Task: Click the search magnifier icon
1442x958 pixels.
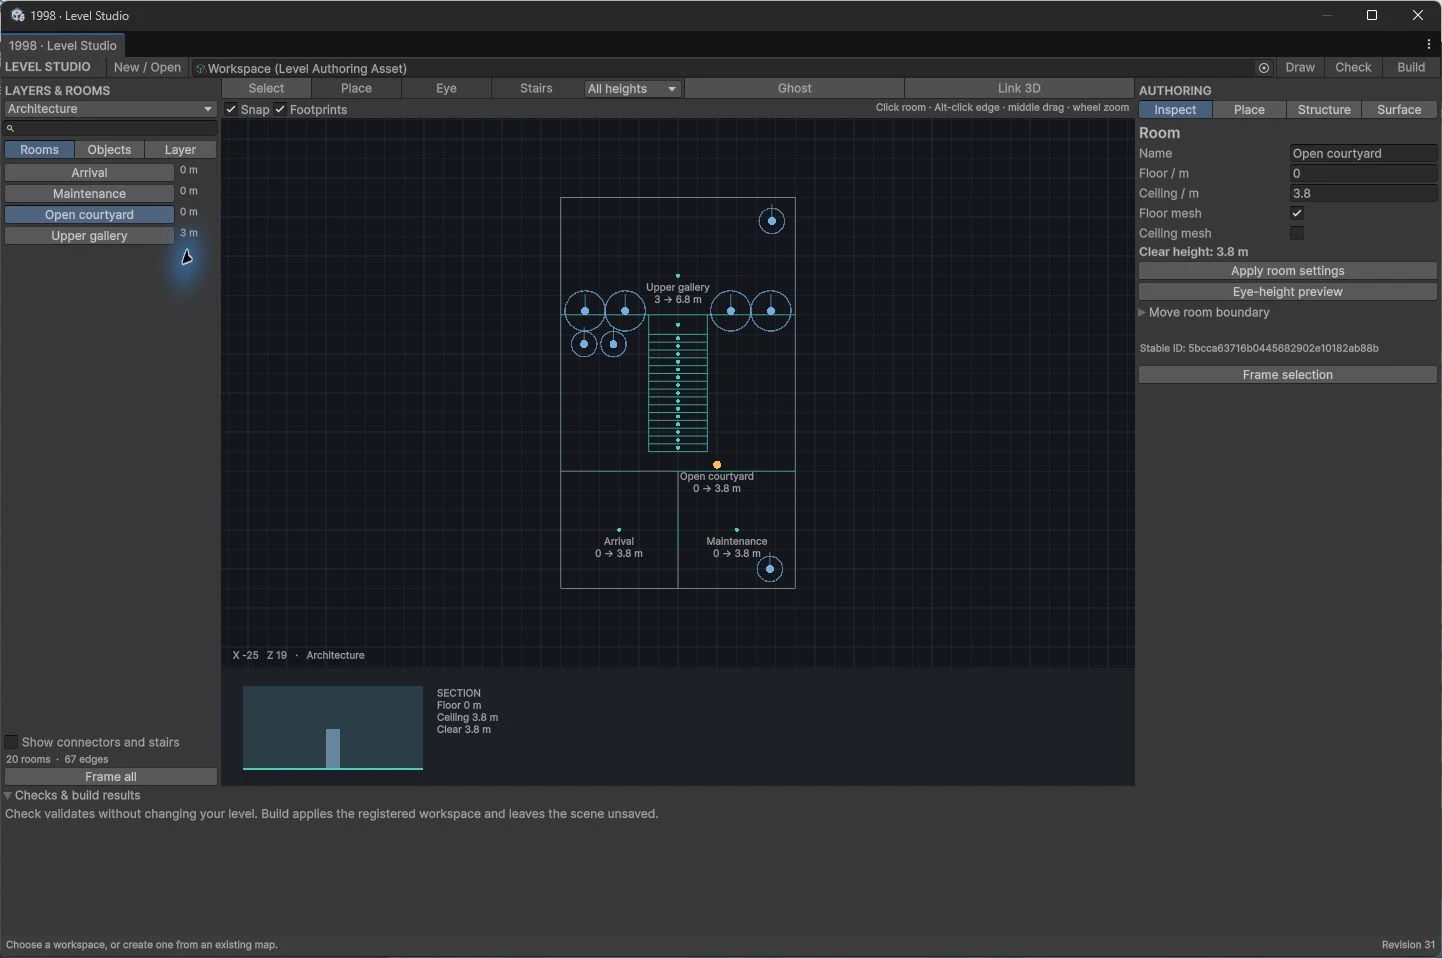Action: coord(10,128)
